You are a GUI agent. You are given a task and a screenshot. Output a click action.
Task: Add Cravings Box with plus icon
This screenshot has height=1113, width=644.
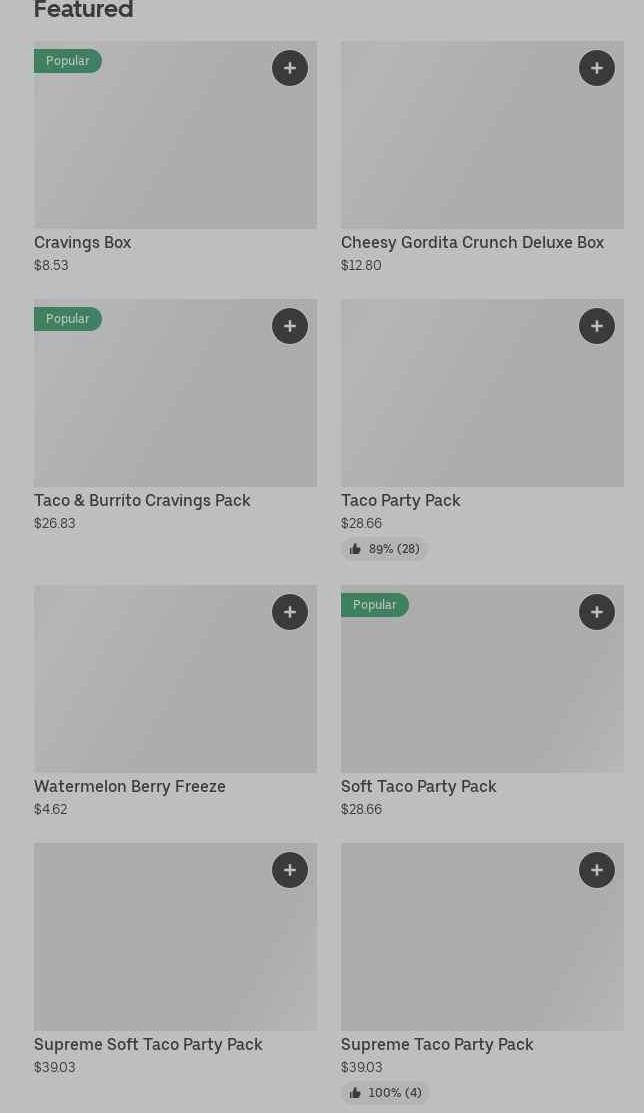click(x=290, y=68)
